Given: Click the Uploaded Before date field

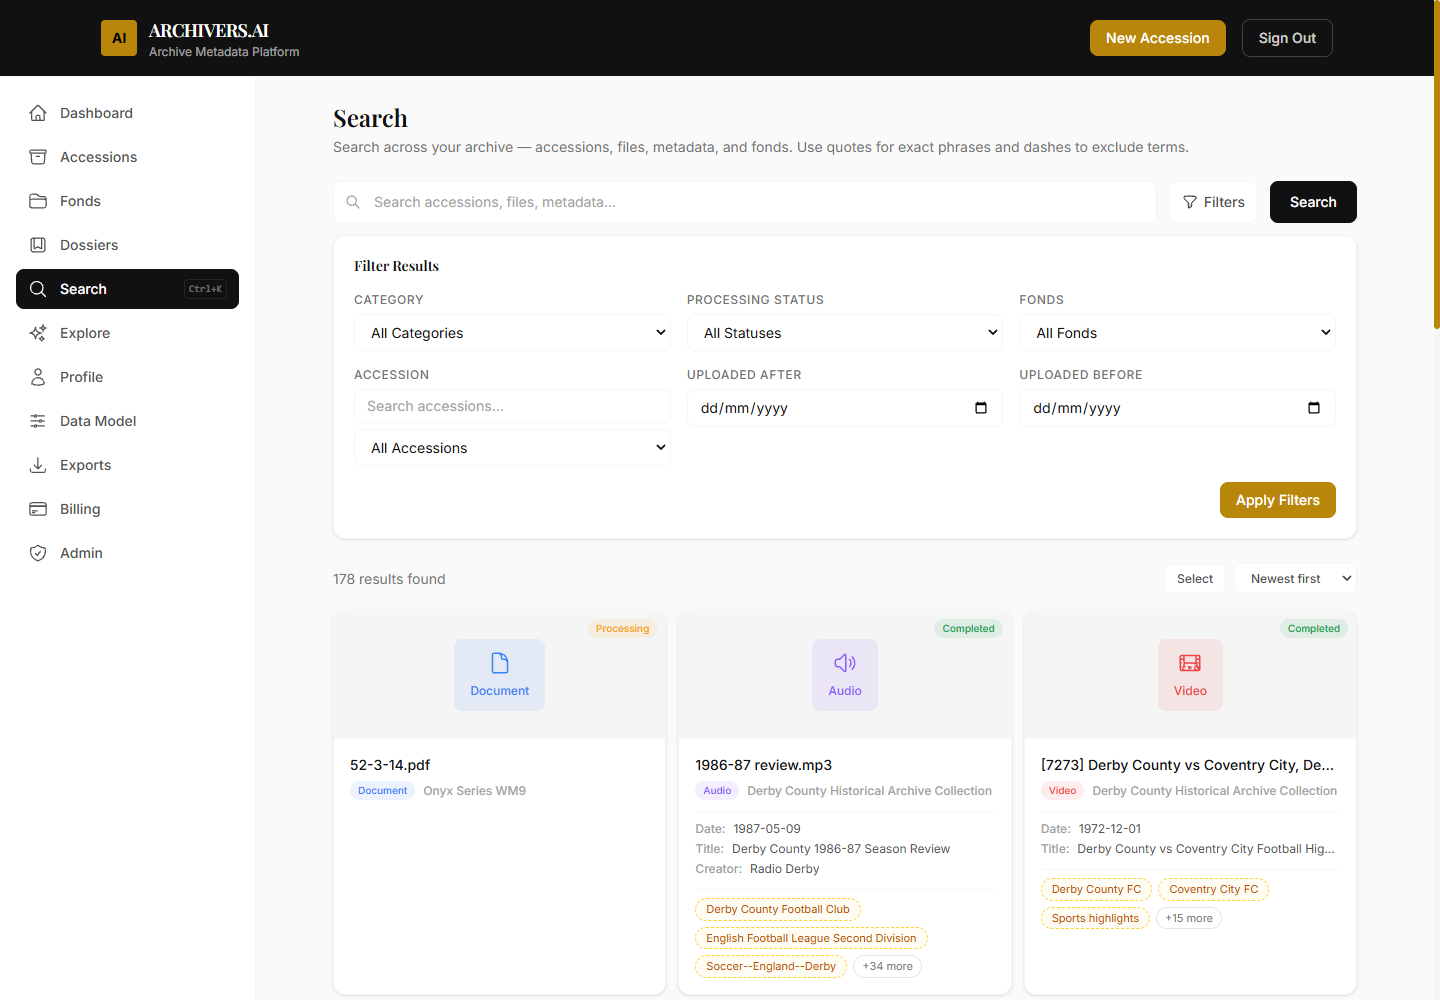Looking at the screenshot, I should pyautogui.click(x=1177, y=408).
